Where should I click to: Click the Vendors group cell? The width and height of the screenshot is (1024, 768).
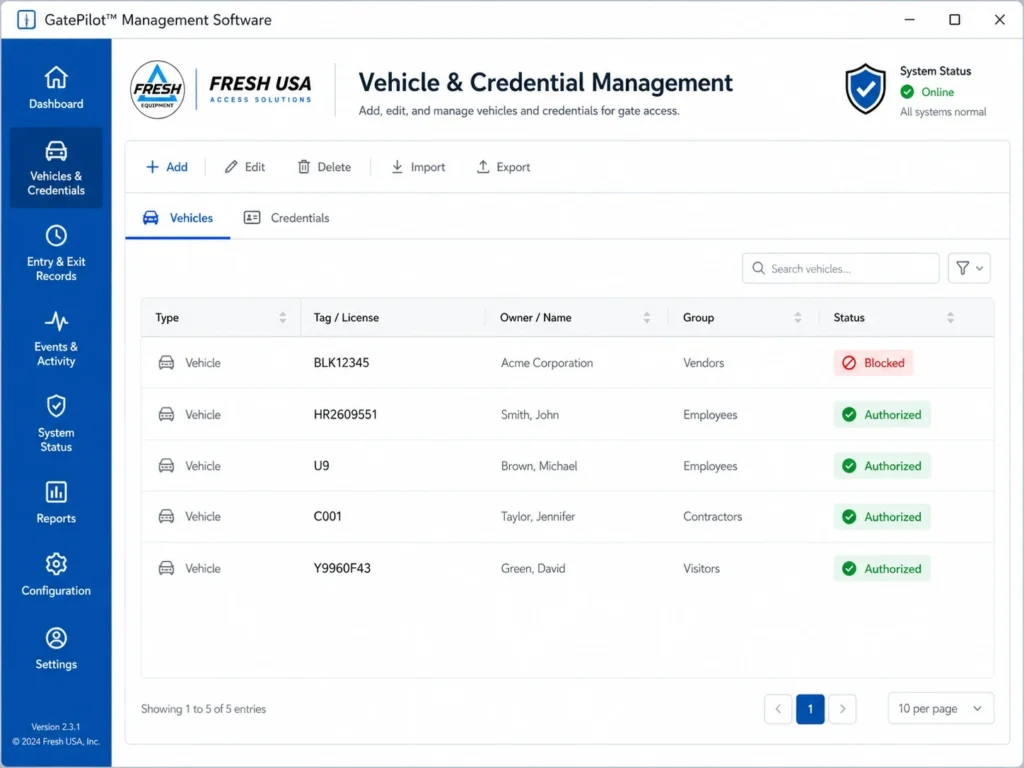pos(704,362)
